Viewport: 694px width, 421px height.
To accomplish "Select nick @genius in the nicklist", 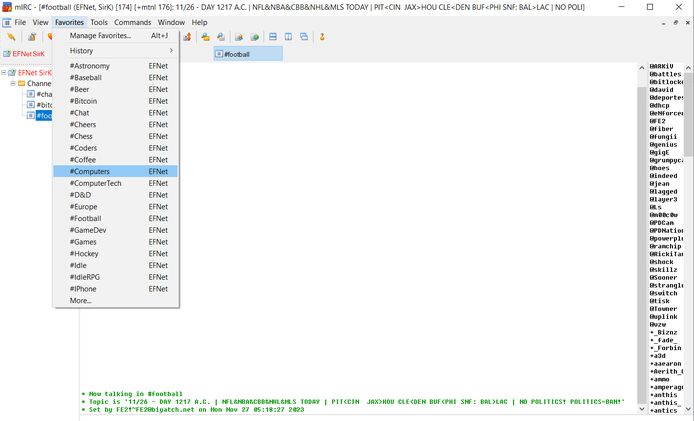I will 663,145.
